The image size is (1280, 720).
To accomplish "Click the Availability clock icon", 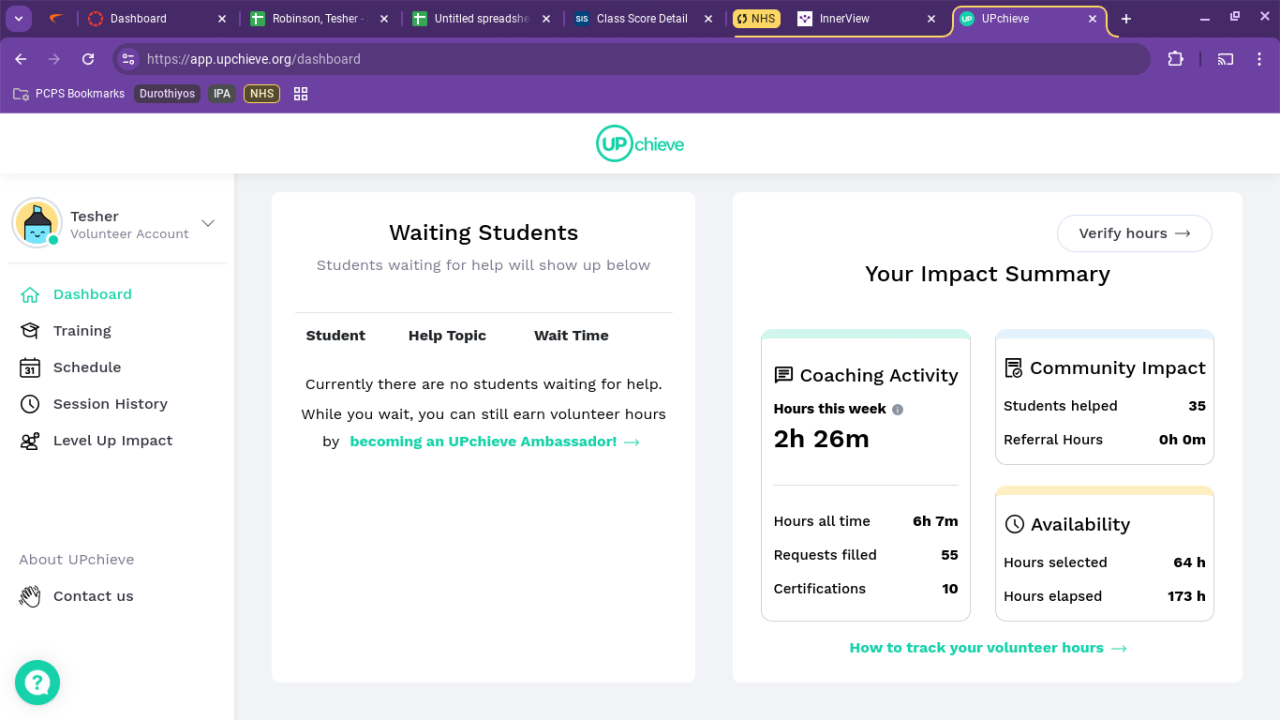I will pos(1014,524).
